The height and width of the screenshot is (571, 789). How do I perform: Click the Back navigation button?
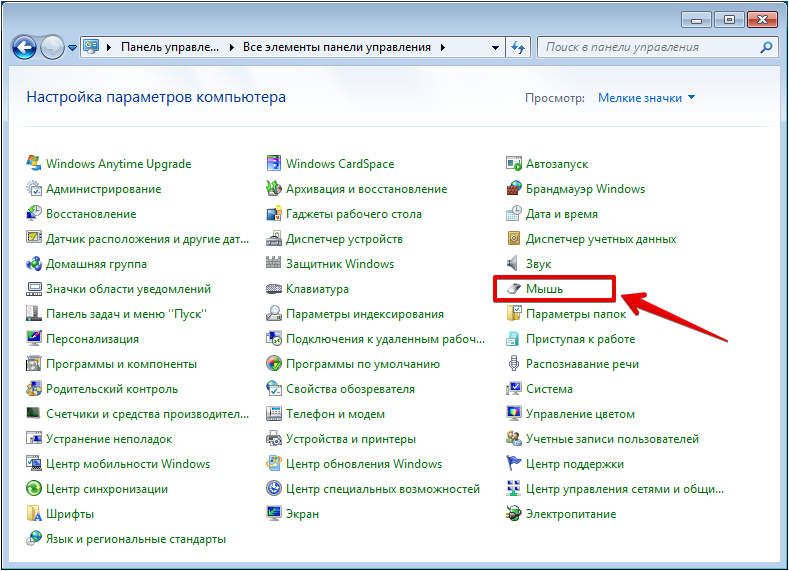pyautogui.click(x=24, y=48)
